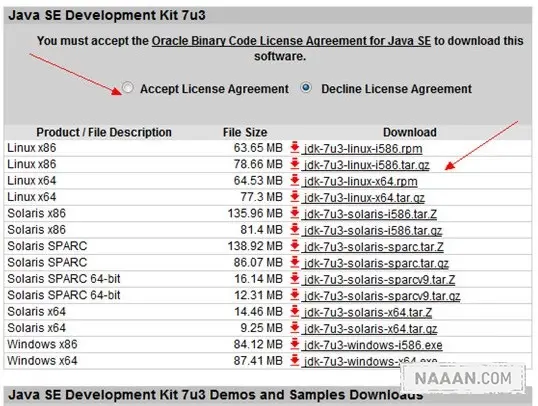Screen dimensions: 538x406
Task: Download jdk-7u3-solaris-i586.tar.gz file link
Action: [373, 230]
